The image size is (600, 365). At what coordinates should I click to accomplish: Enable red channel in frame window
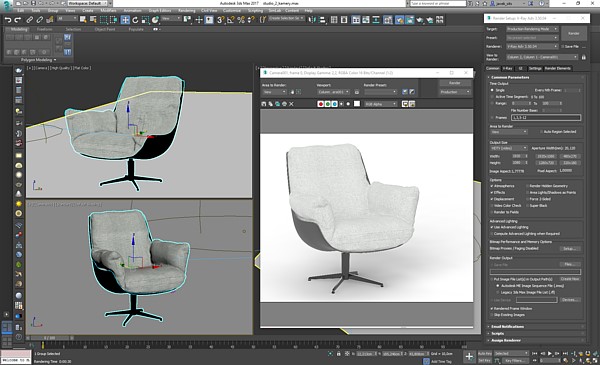321,104
